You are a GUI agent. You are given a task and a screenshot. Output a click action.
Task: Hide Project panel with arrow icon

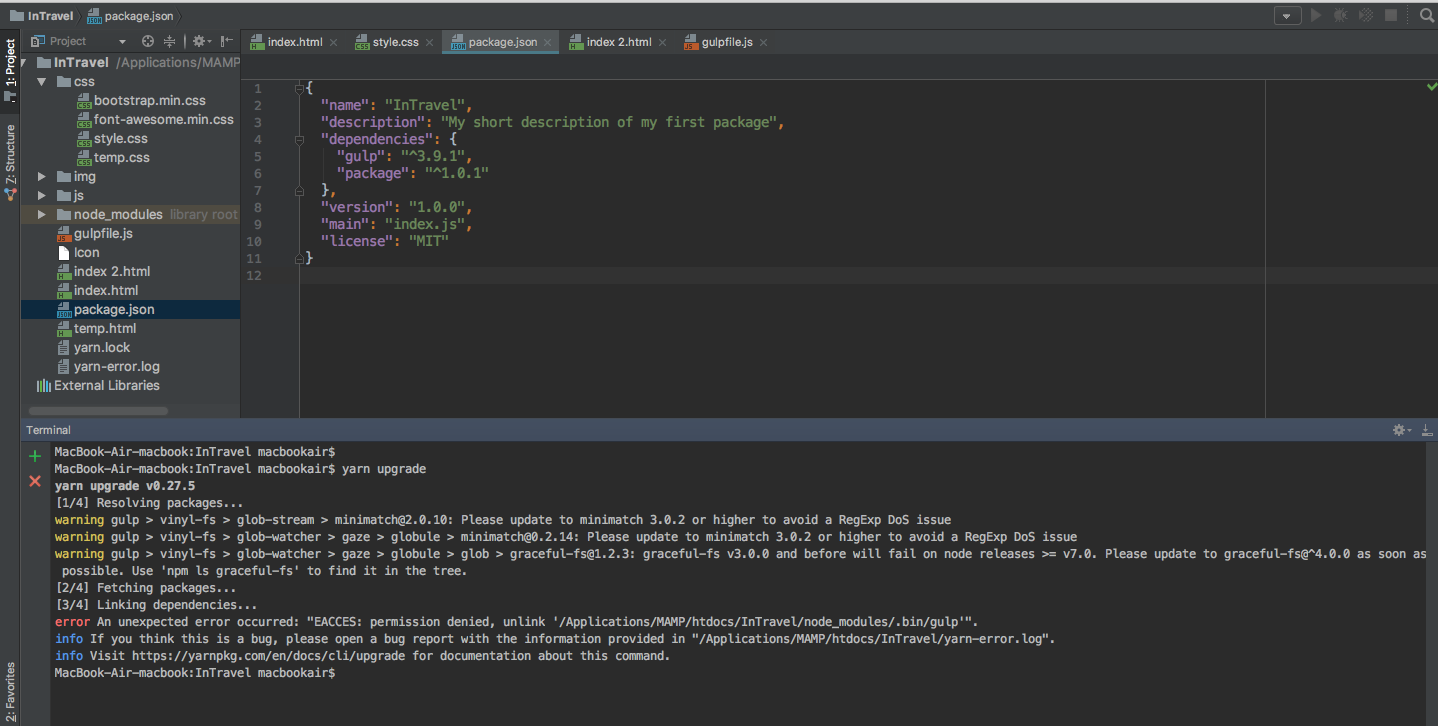[228, 41]
